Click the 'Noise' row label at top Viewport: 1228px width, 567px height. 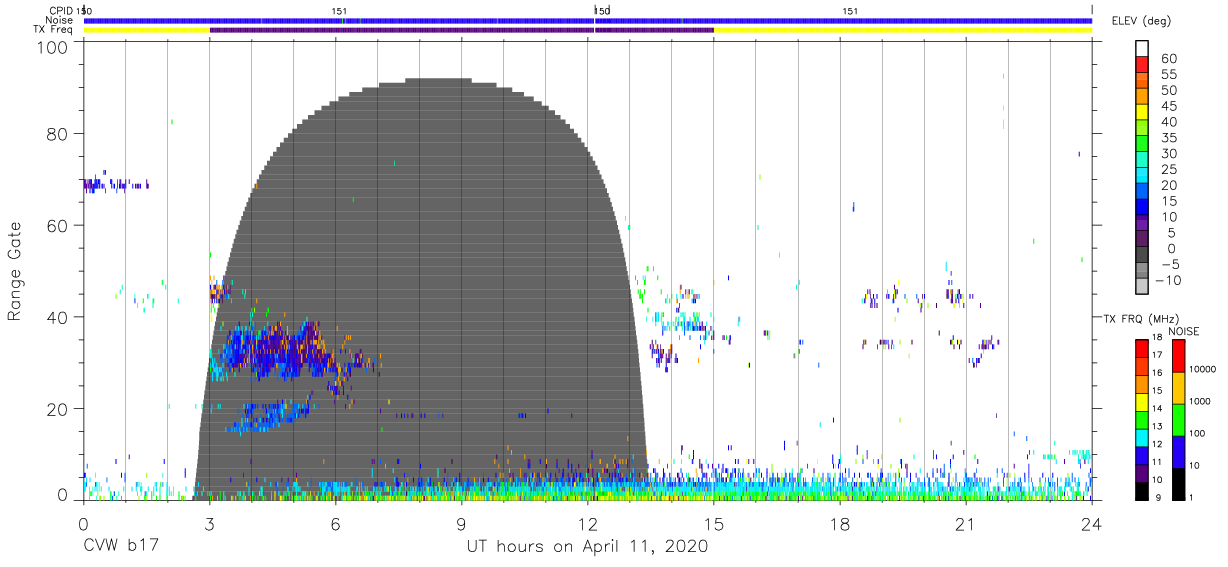(x=60, y=20)
